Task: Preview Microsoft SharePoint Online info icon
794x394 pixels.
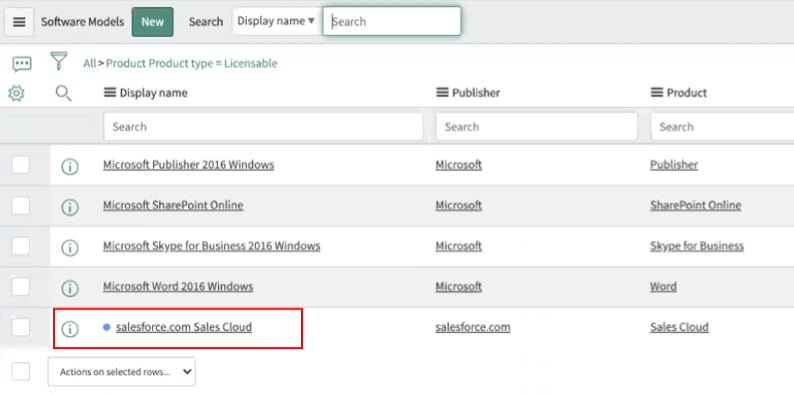Action: click(x=70, y=207)
